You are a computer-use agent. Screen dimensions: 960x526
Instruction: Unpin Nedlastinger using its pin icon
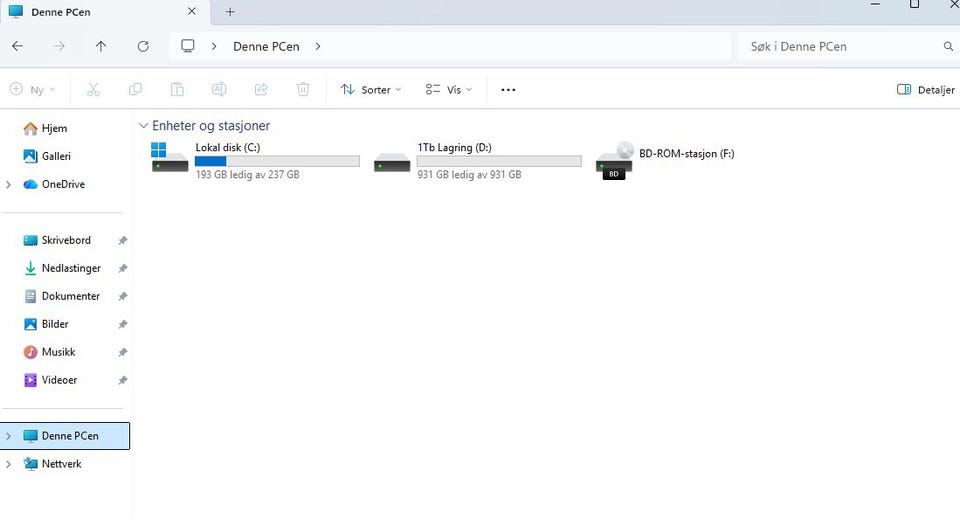(x=122, y=268)
